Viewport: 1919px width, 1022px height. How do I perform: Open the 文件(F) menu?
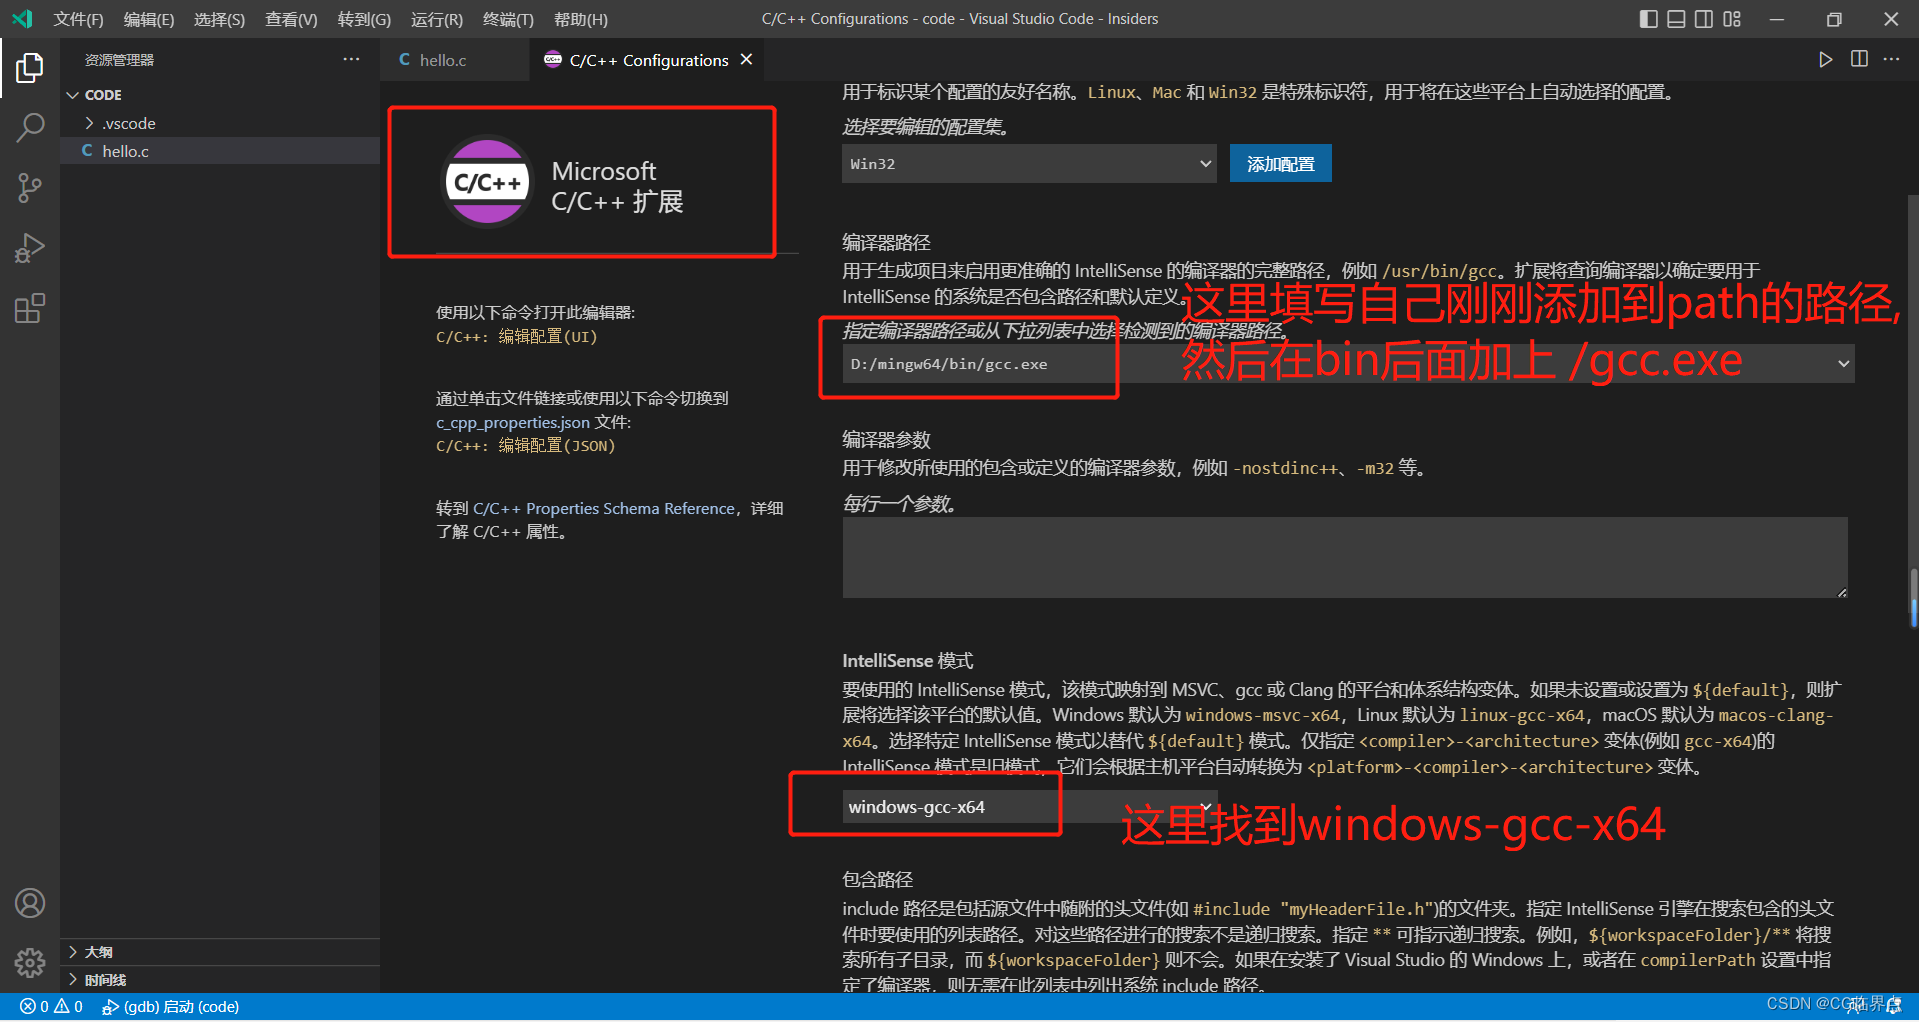pyautogui.click(x=78, y=19)
